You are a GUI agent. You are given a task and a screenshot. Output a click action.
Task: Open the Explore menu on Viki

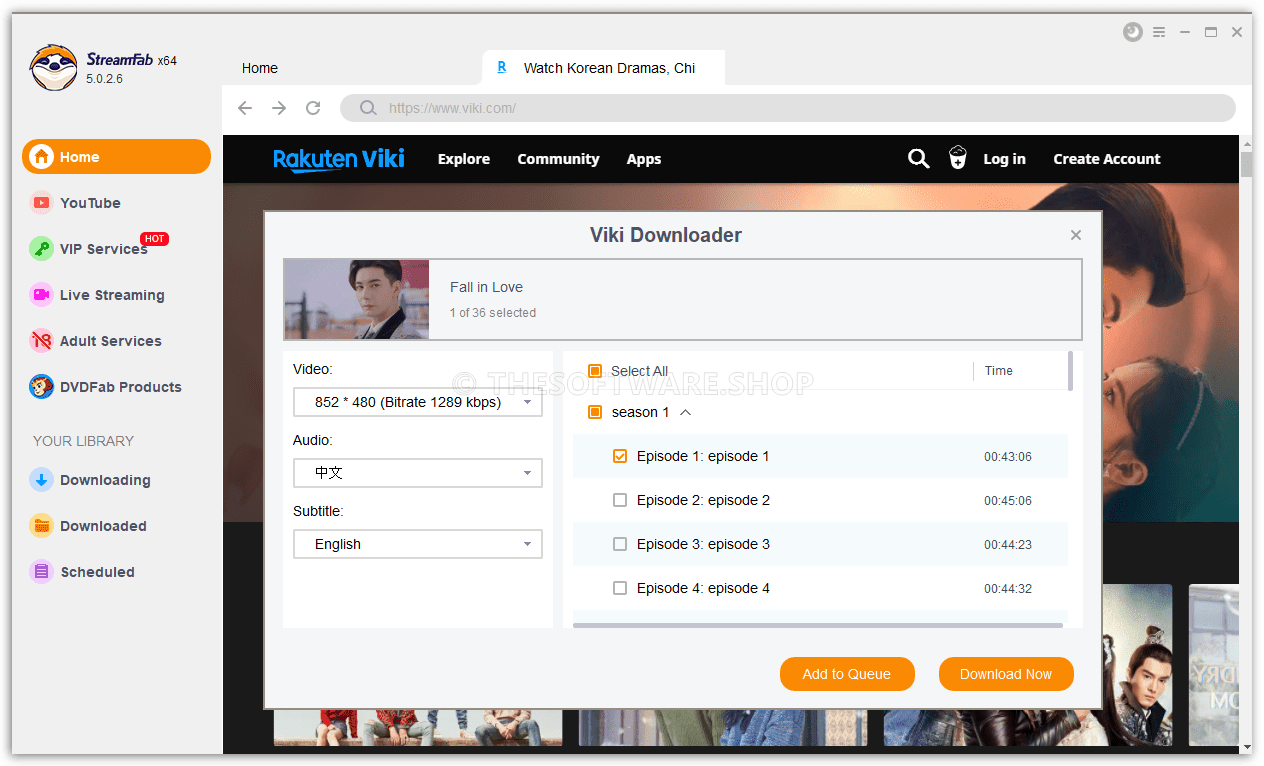464,159
